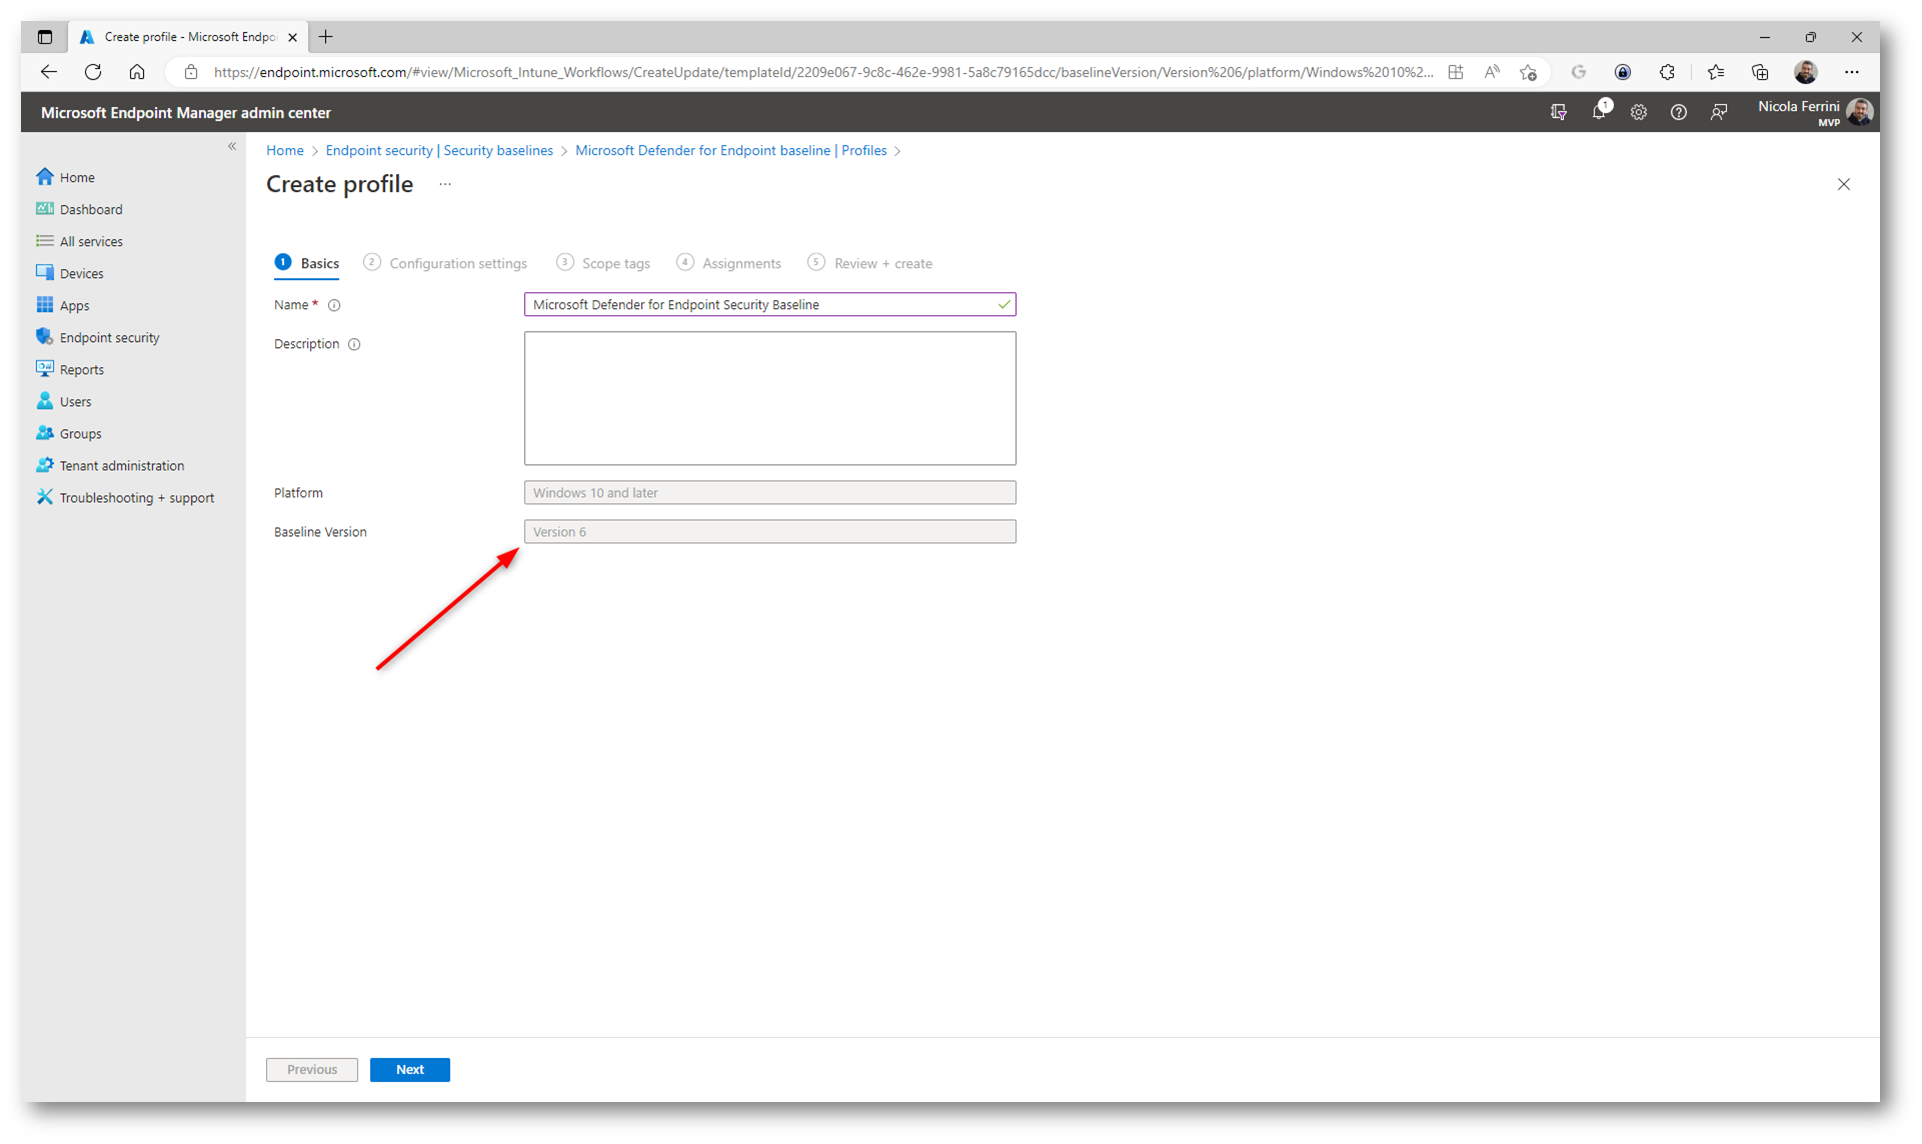Click Microsoft Endpoint Manager admin center title

[186, 113]
